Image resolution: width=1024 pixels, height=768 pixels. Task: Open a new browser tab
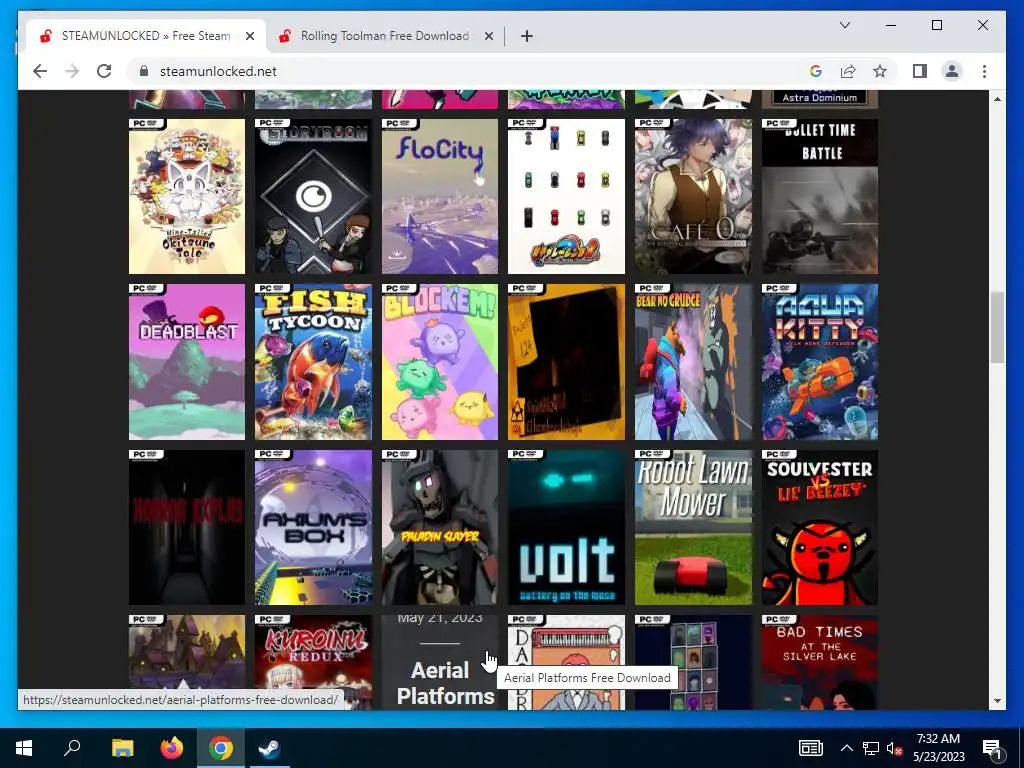pos(527,36)
